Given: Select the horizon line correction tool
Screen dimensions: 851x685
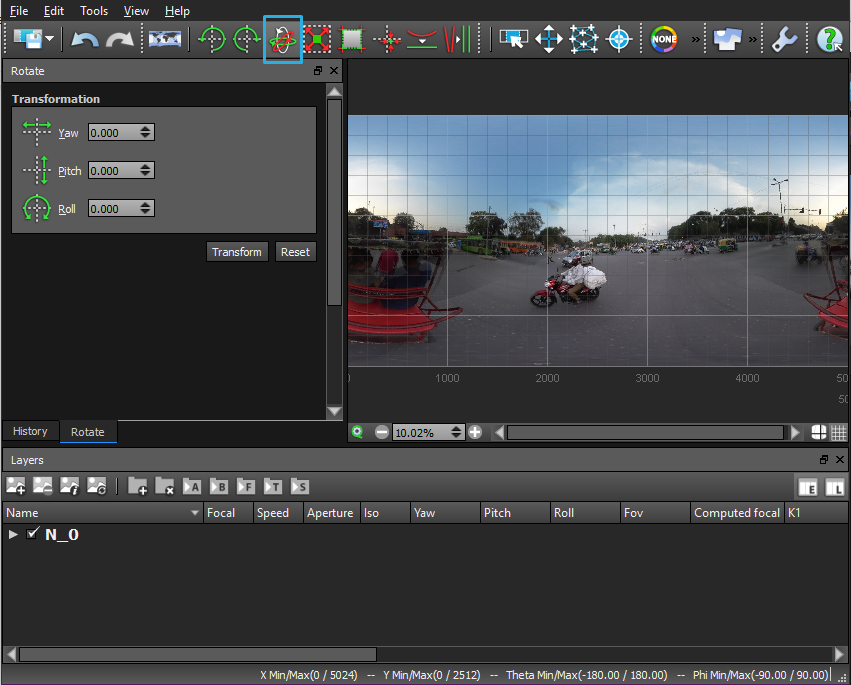Looking at the screenshot, I should coord(422,39).
